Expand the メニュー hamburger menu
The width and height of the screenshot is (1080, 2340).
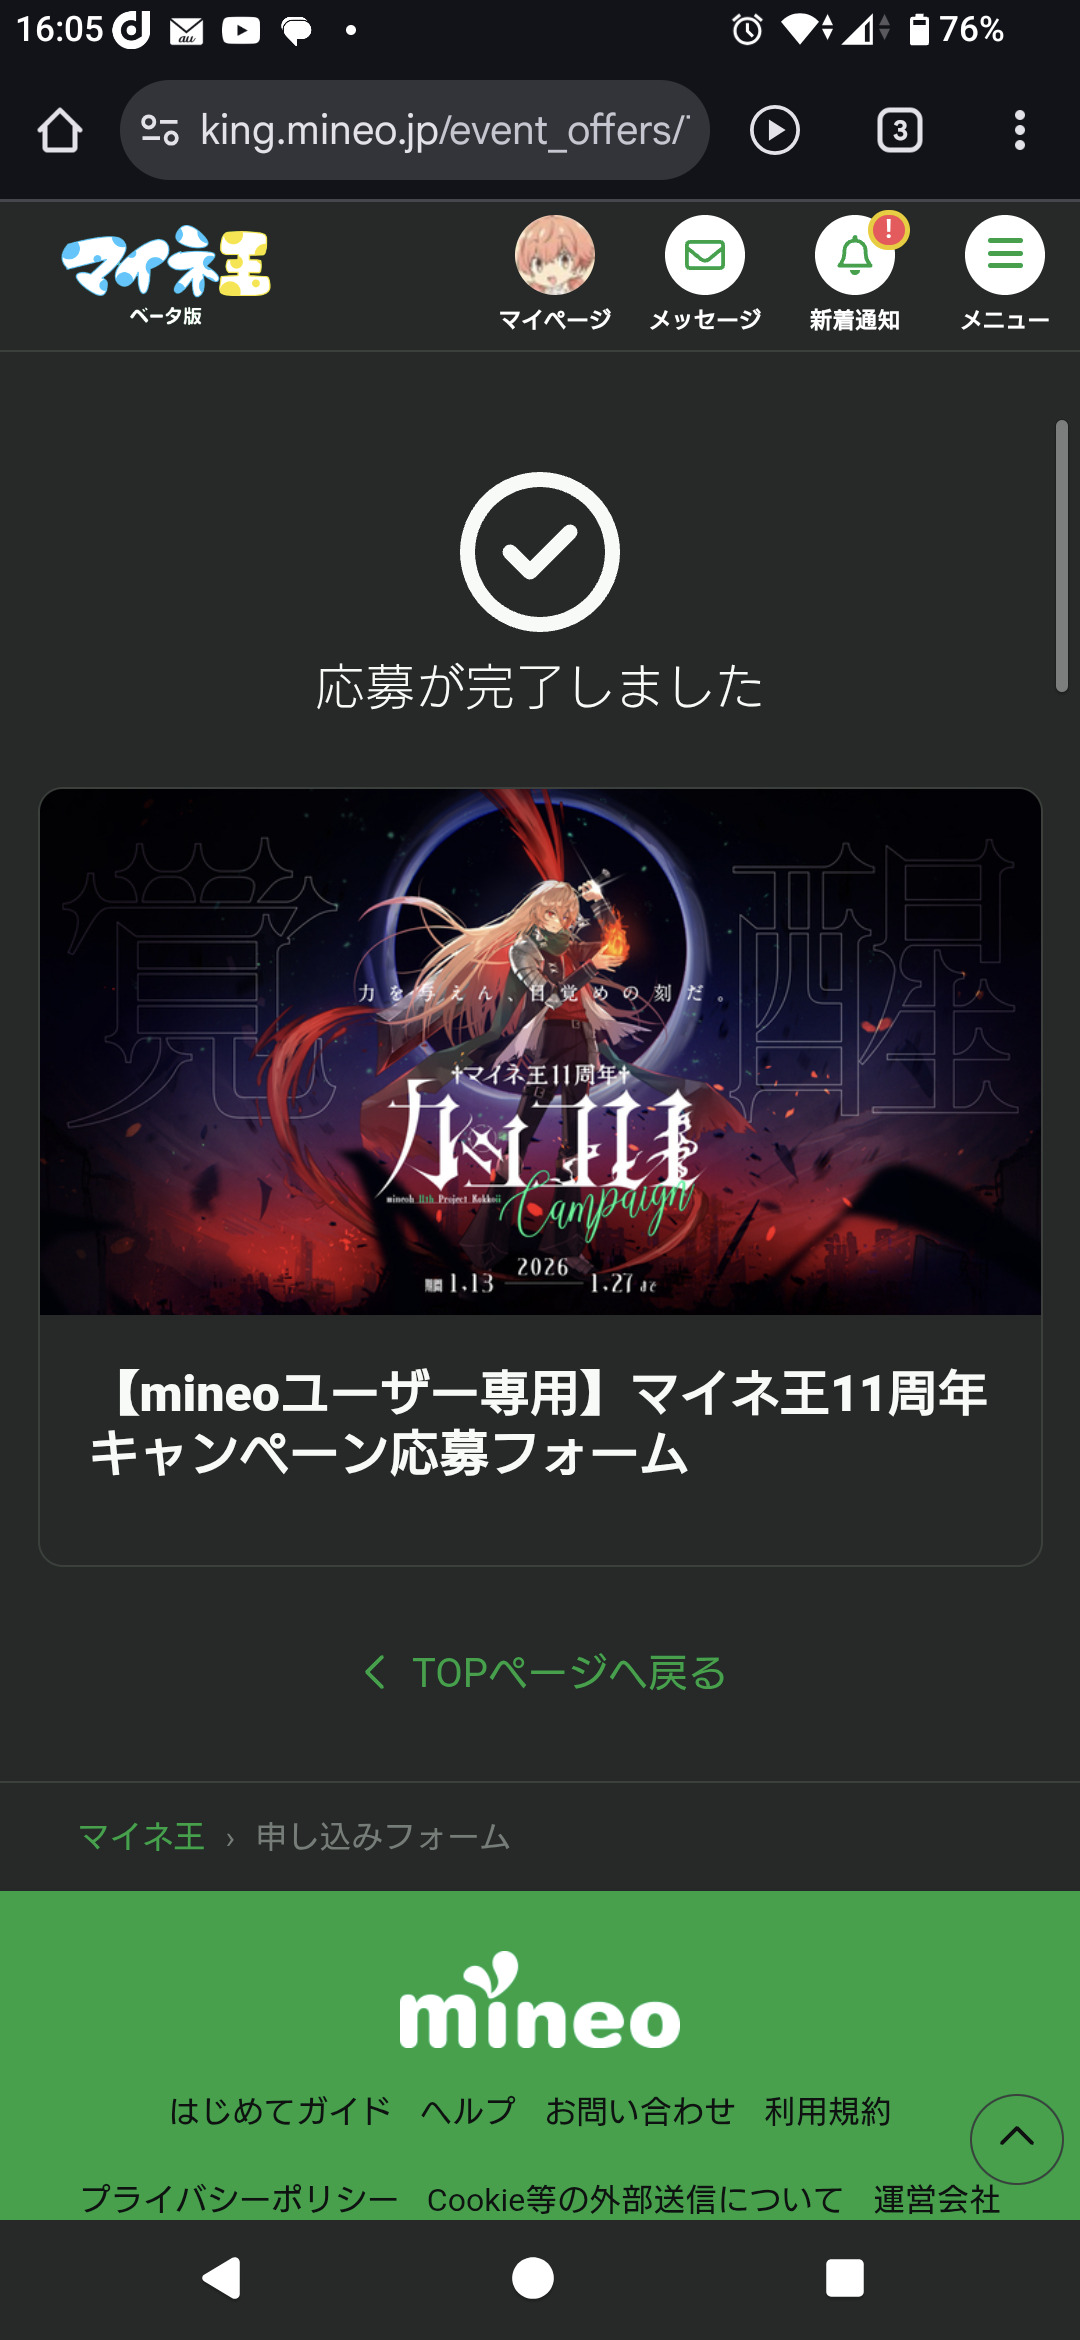(x=1005, y=256)
